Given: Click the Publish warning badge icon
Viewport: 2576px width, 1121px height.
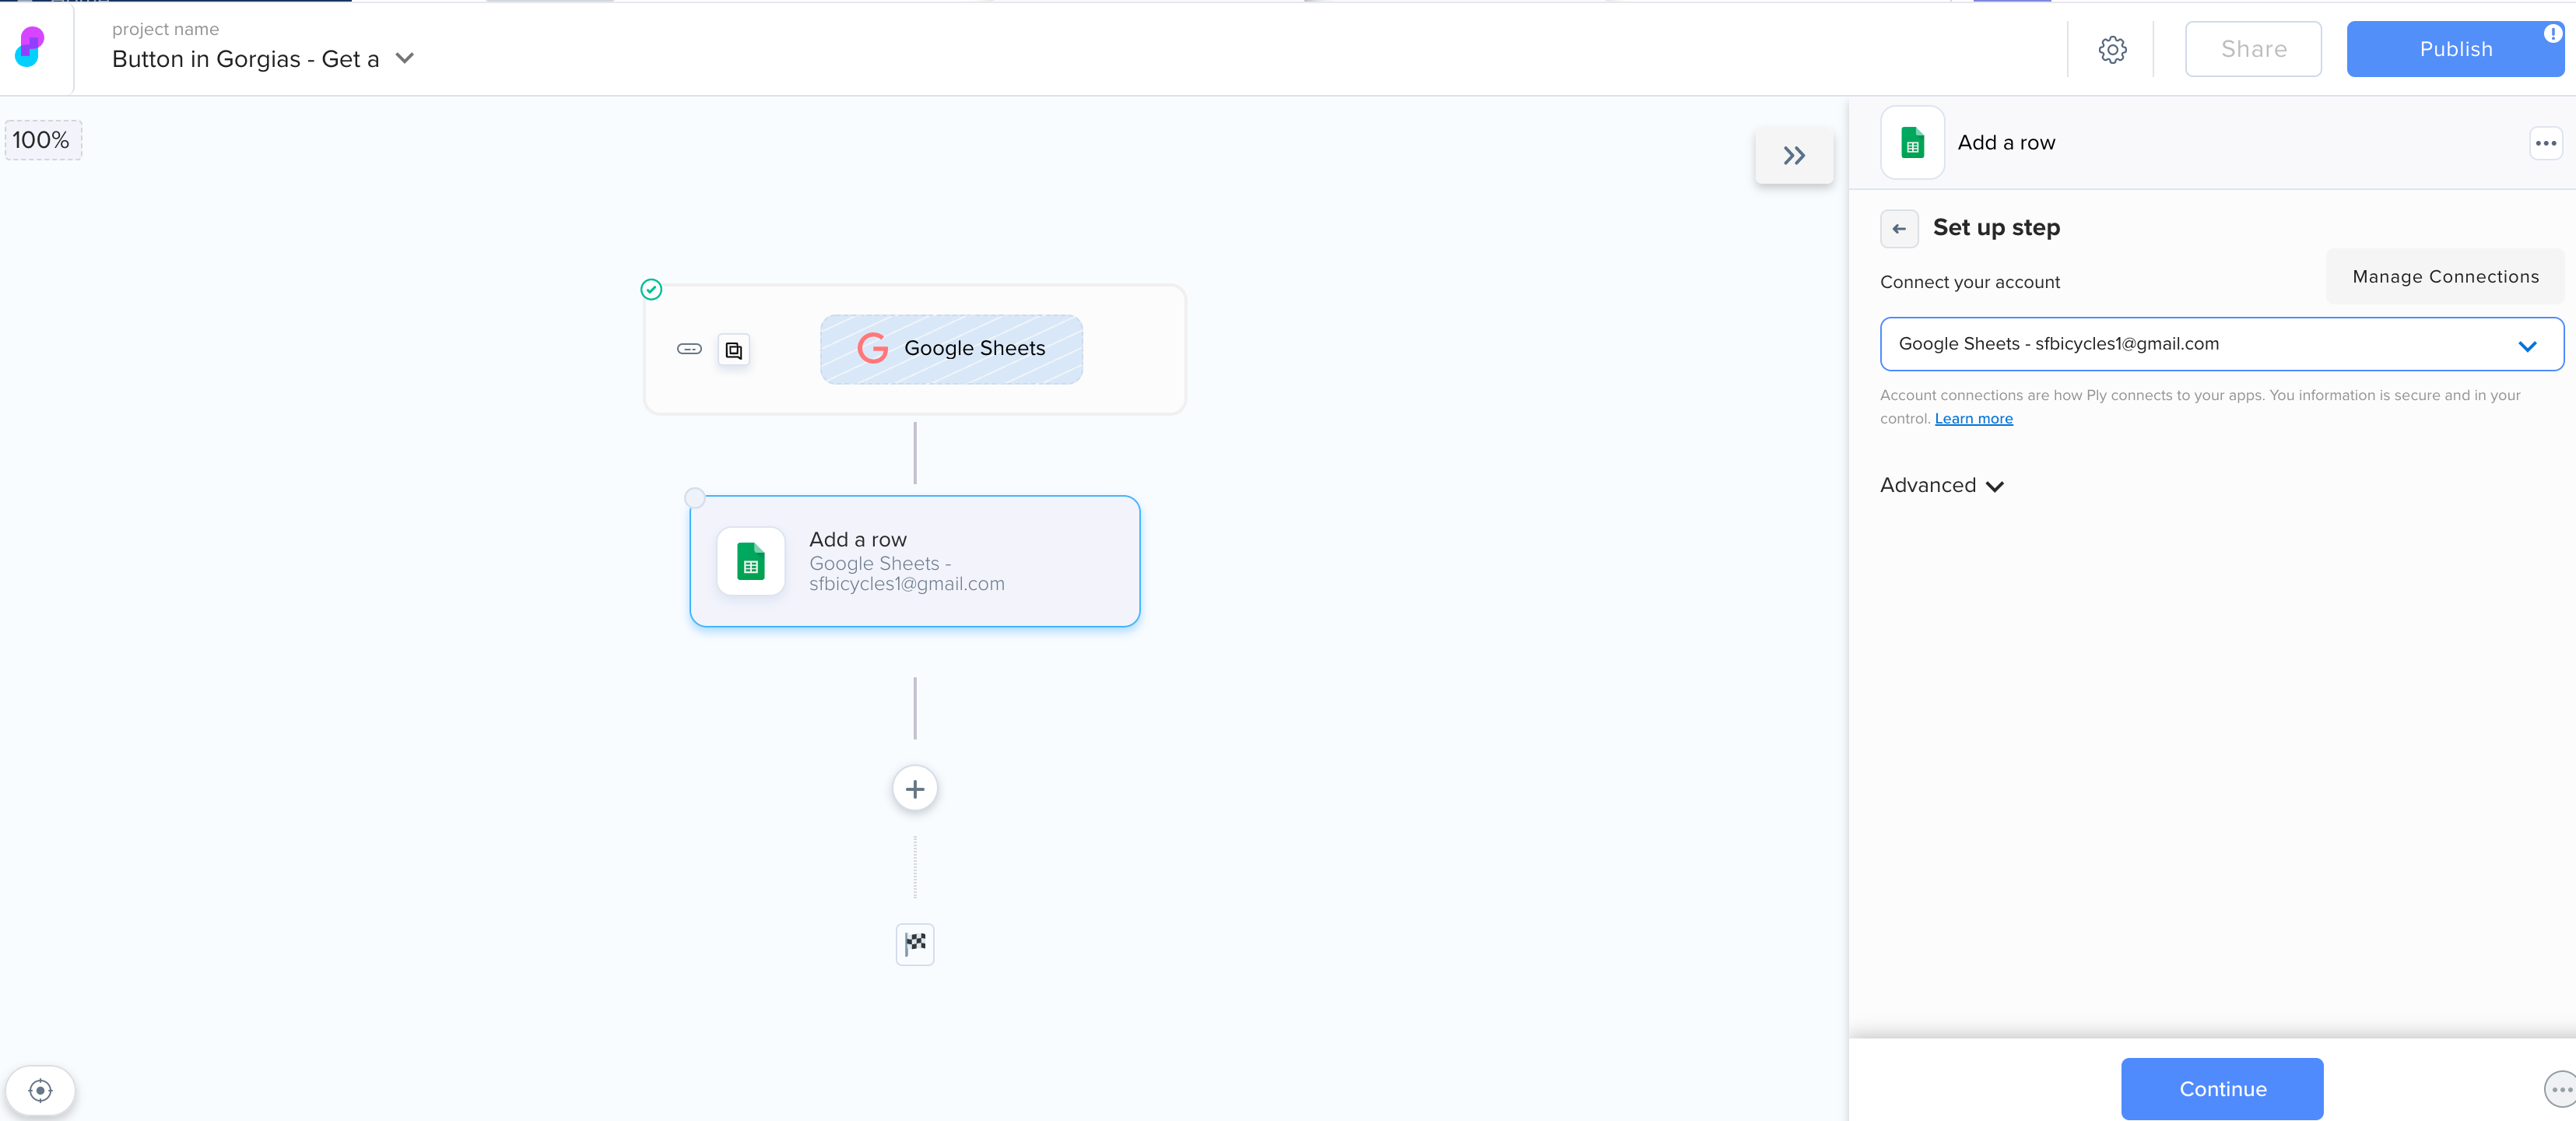Looking at the screenshot, I should 2552,33.
